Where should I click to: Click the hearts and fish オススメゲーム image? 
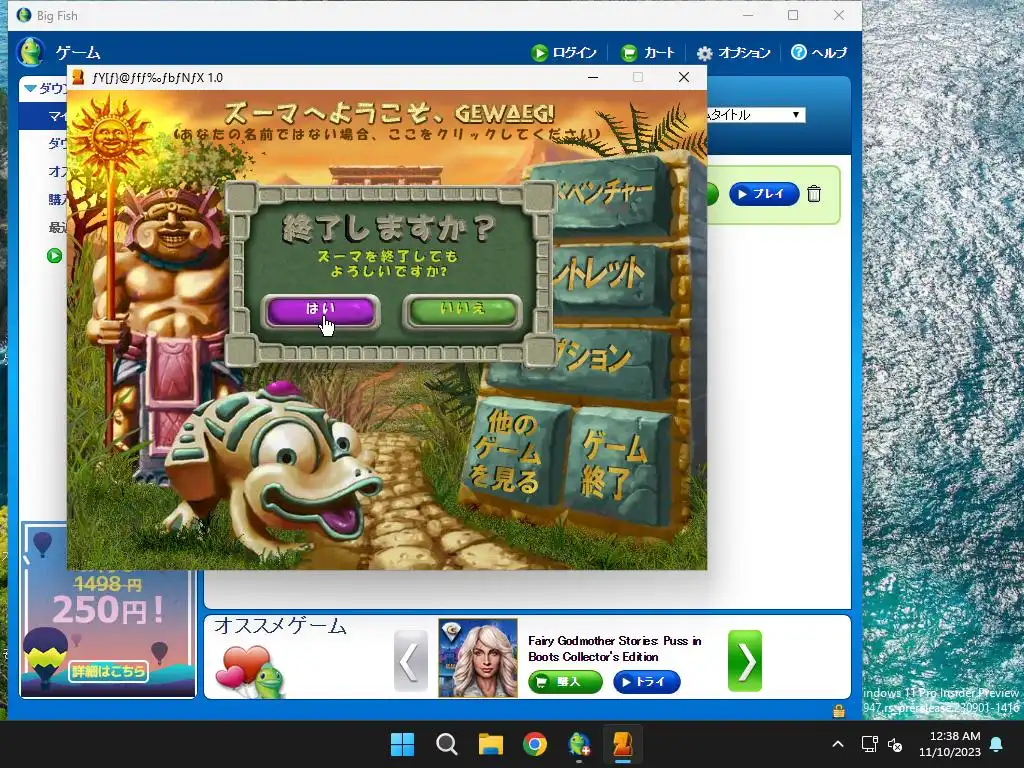(251, 671)
